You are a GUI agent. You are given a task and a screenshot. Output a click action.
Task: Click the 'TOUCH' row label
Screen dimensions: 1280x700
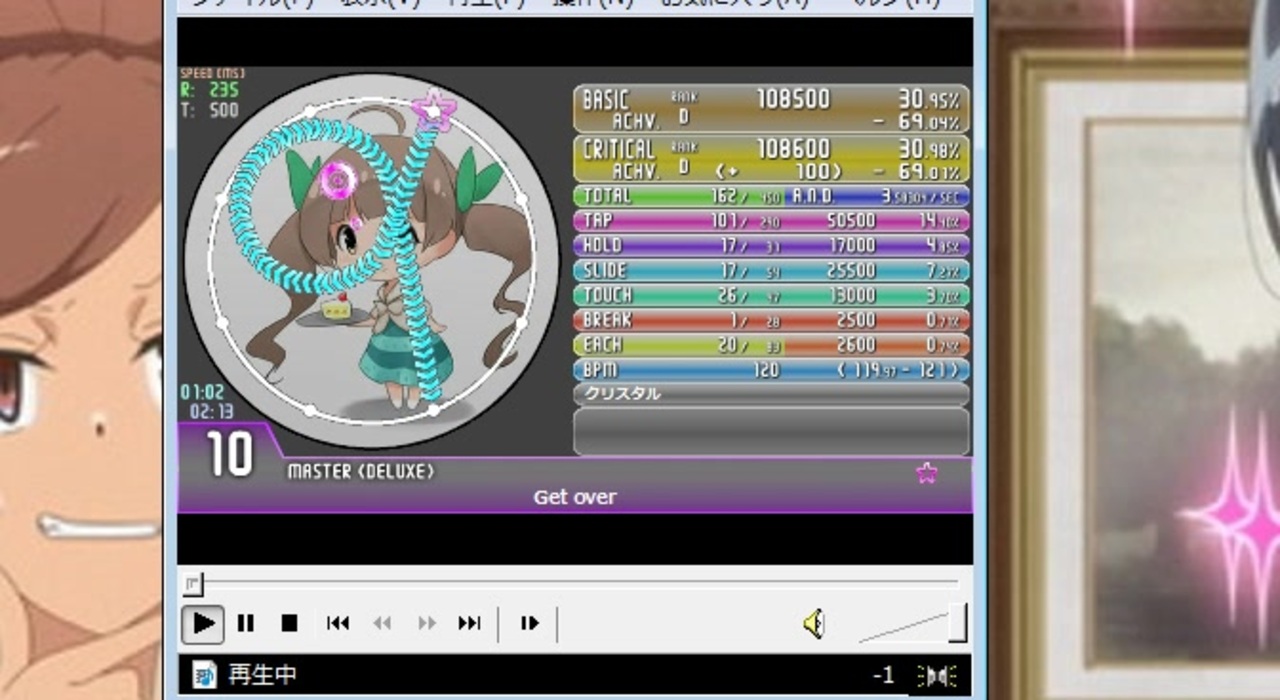608,295
